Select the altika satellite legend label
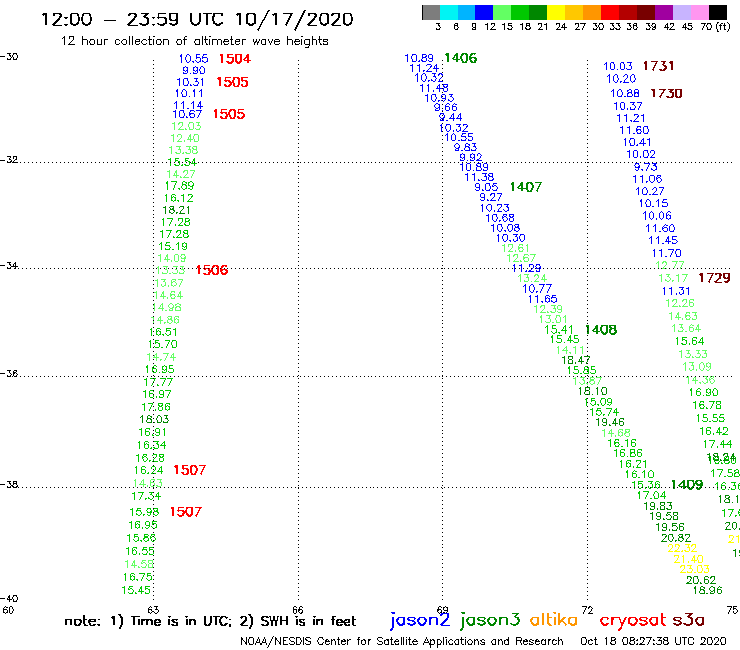Image resolution: width=740 pixels, height=650 pixels. click(x=553, y=620)
